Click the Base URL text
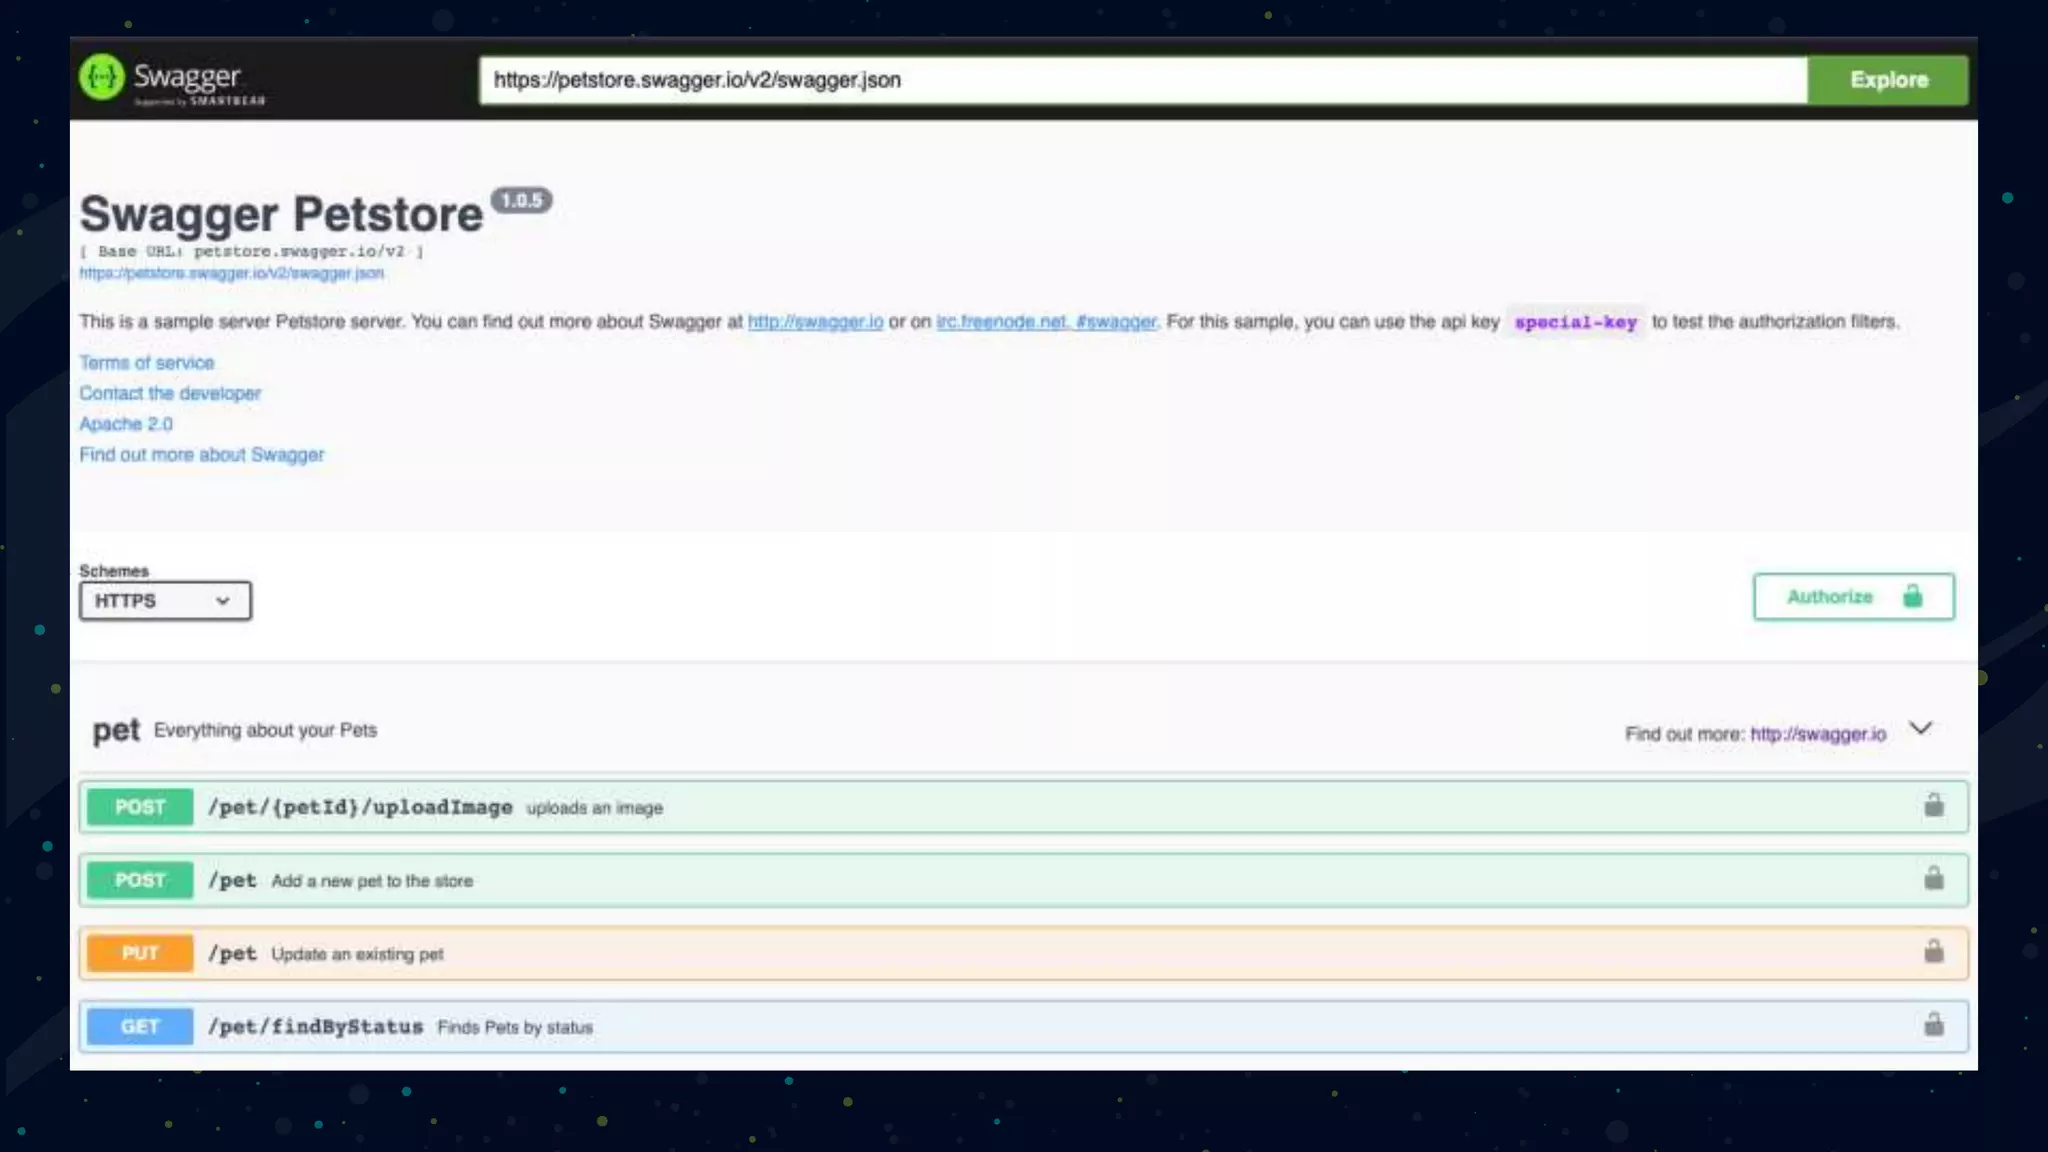 pyautogui.click(x=252, y=252)
